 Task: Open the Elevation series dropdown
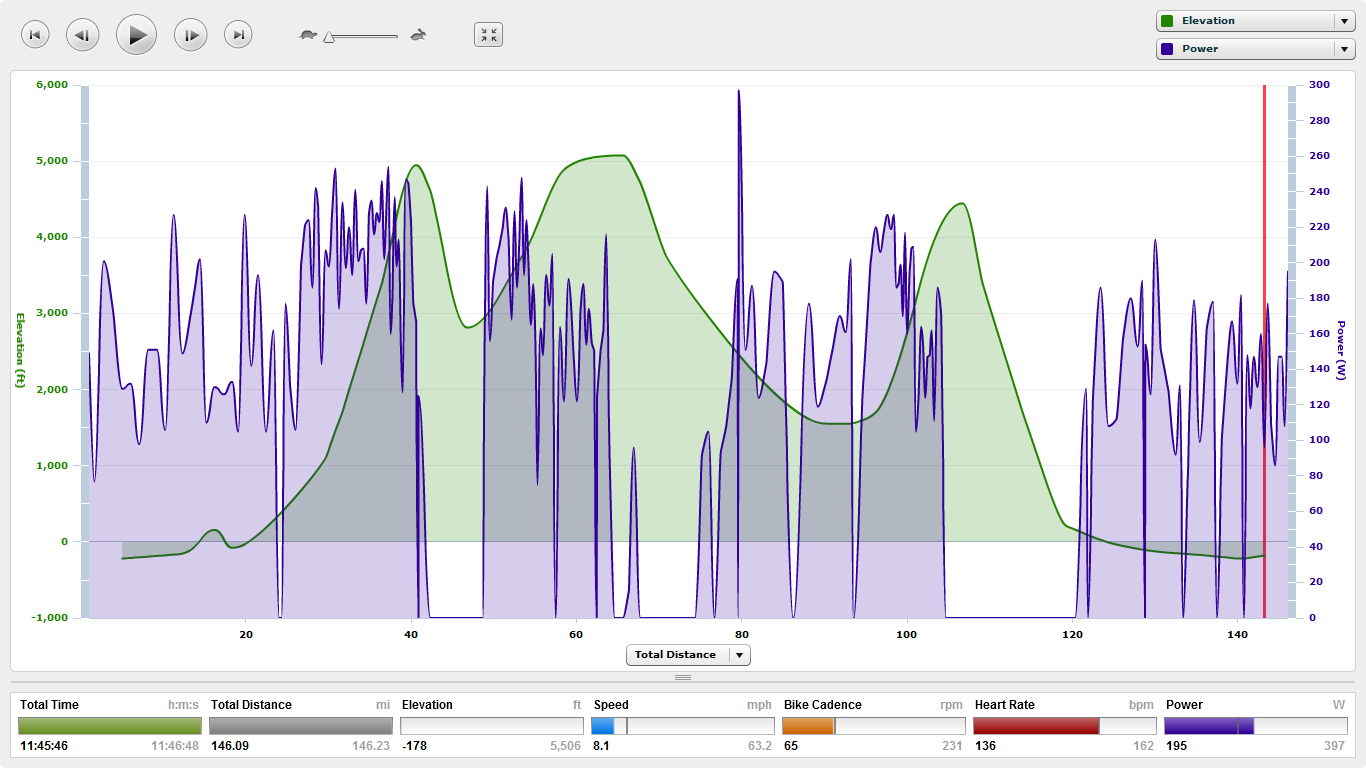coord(1342,21)
